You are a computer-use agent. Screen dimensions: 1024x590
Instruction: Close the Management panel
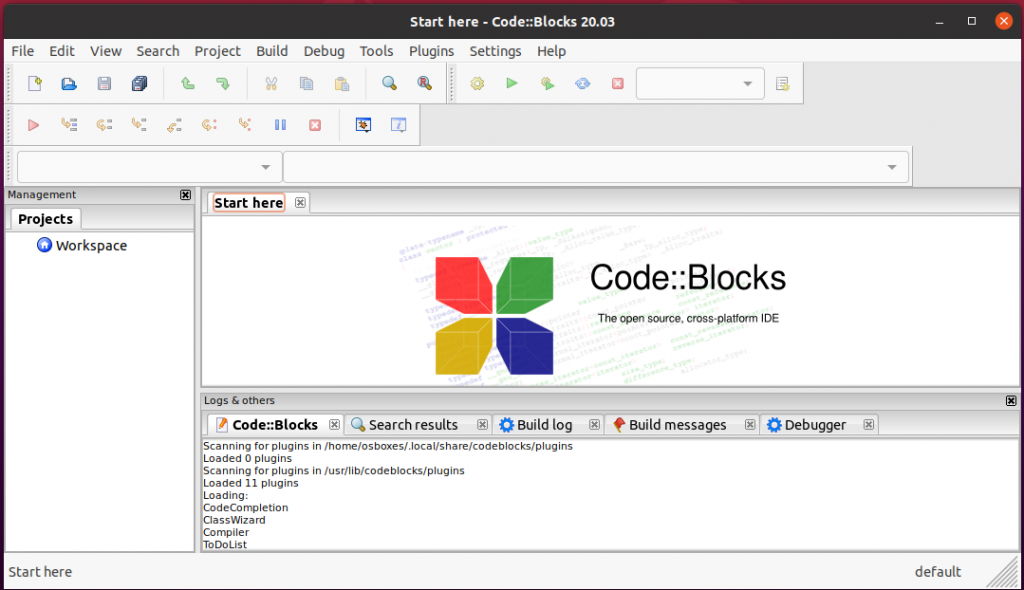(x=185, y=195)
